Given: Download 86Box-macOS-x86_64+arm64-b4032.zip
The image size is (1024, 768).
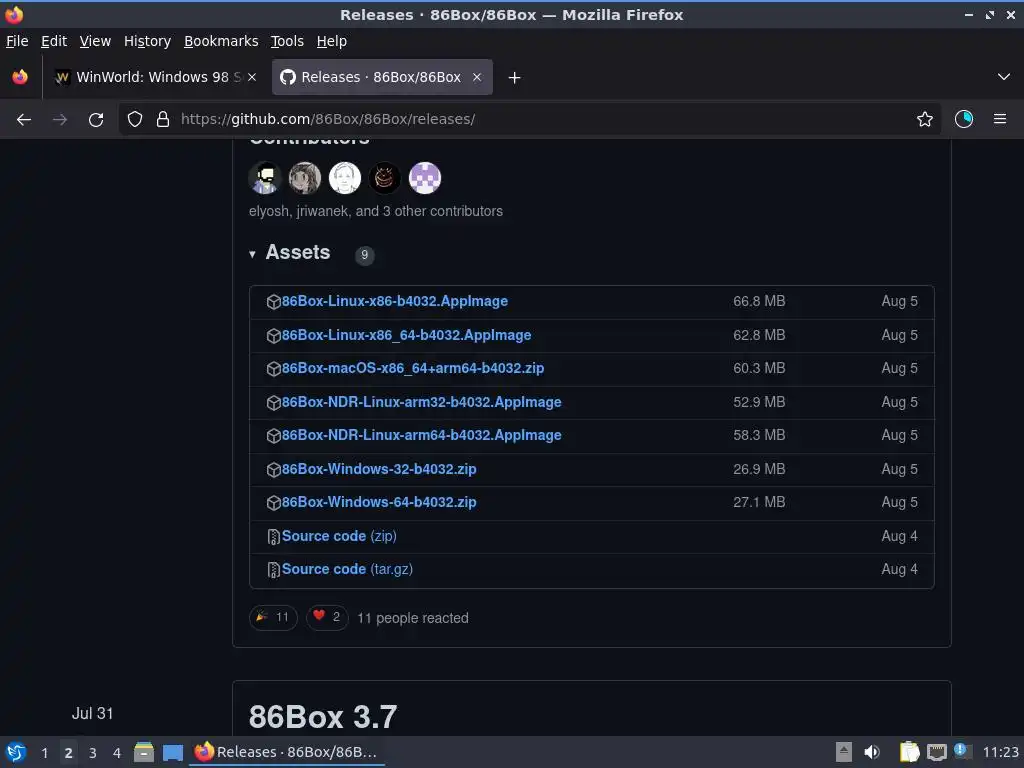Looking at the screenshot, I should (x=413, y=368).
